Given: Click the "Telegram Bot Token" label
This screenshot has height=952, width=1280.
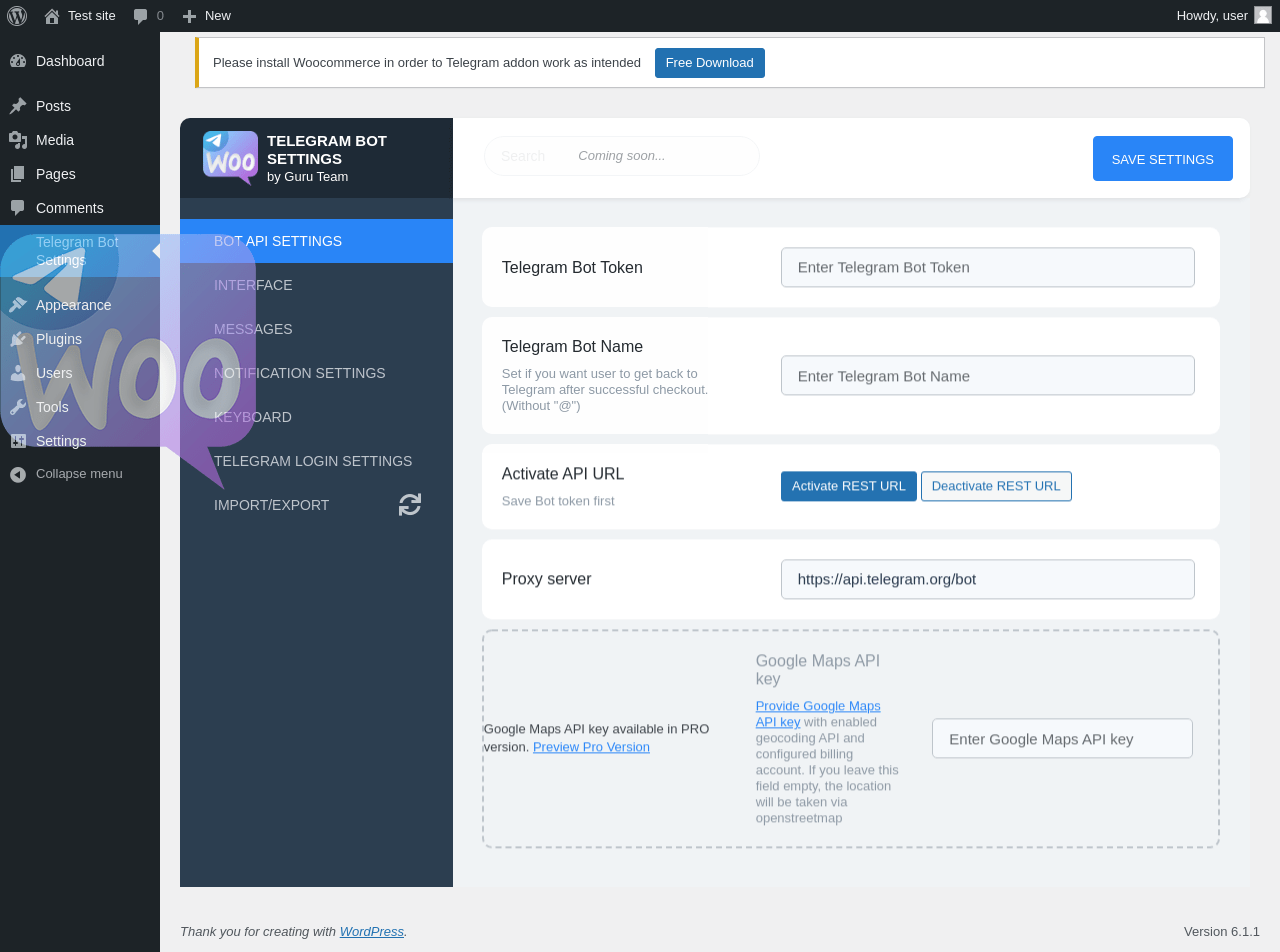Looking at the screenshot, I should point(572,267).
